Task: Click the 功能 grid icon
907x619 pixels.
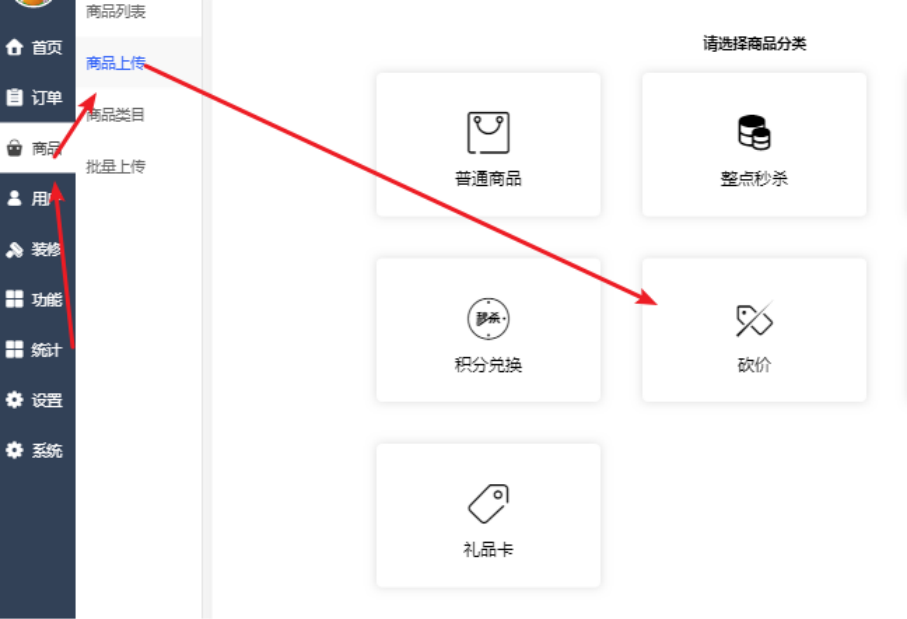Action: [x=14, y=299]
